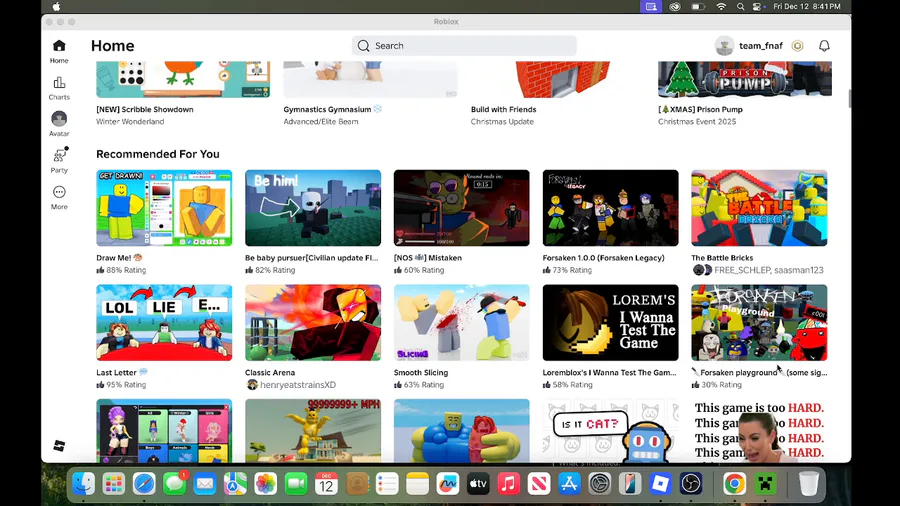
Task: Open Reminders from the Dock
Action: point(387,484)
